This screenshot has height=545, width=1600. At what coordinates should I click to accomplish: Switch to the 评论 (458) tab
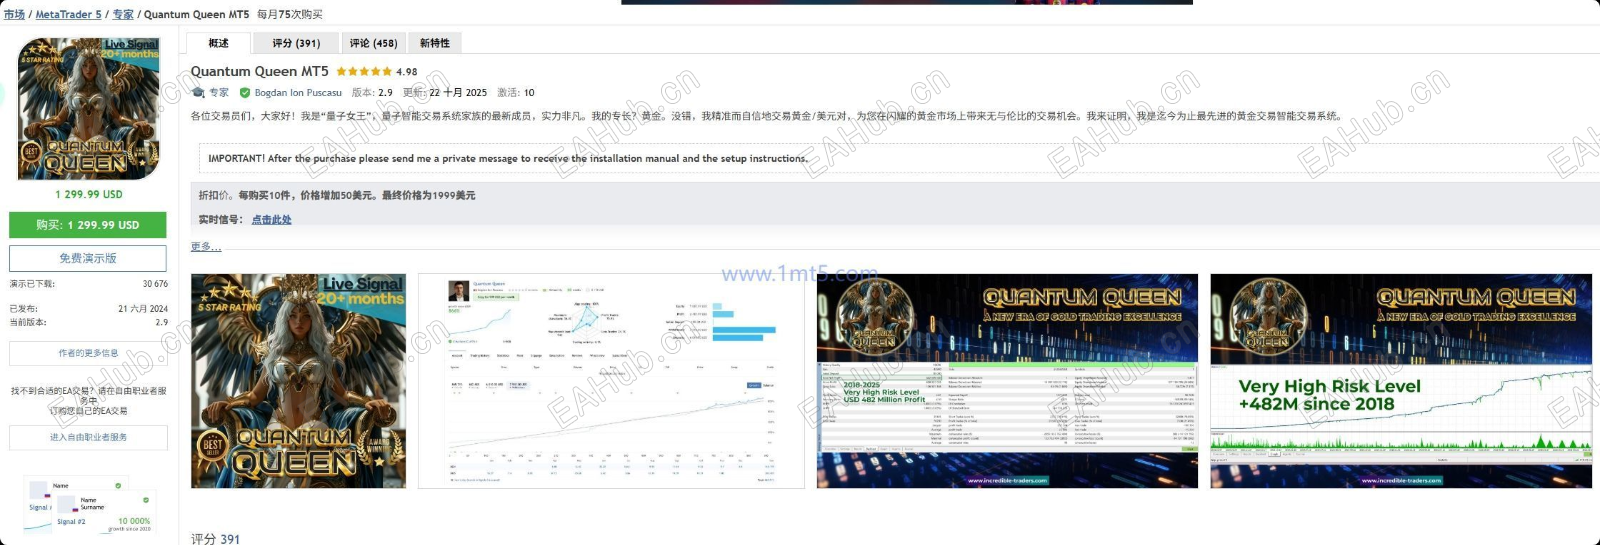click(373, 43)
